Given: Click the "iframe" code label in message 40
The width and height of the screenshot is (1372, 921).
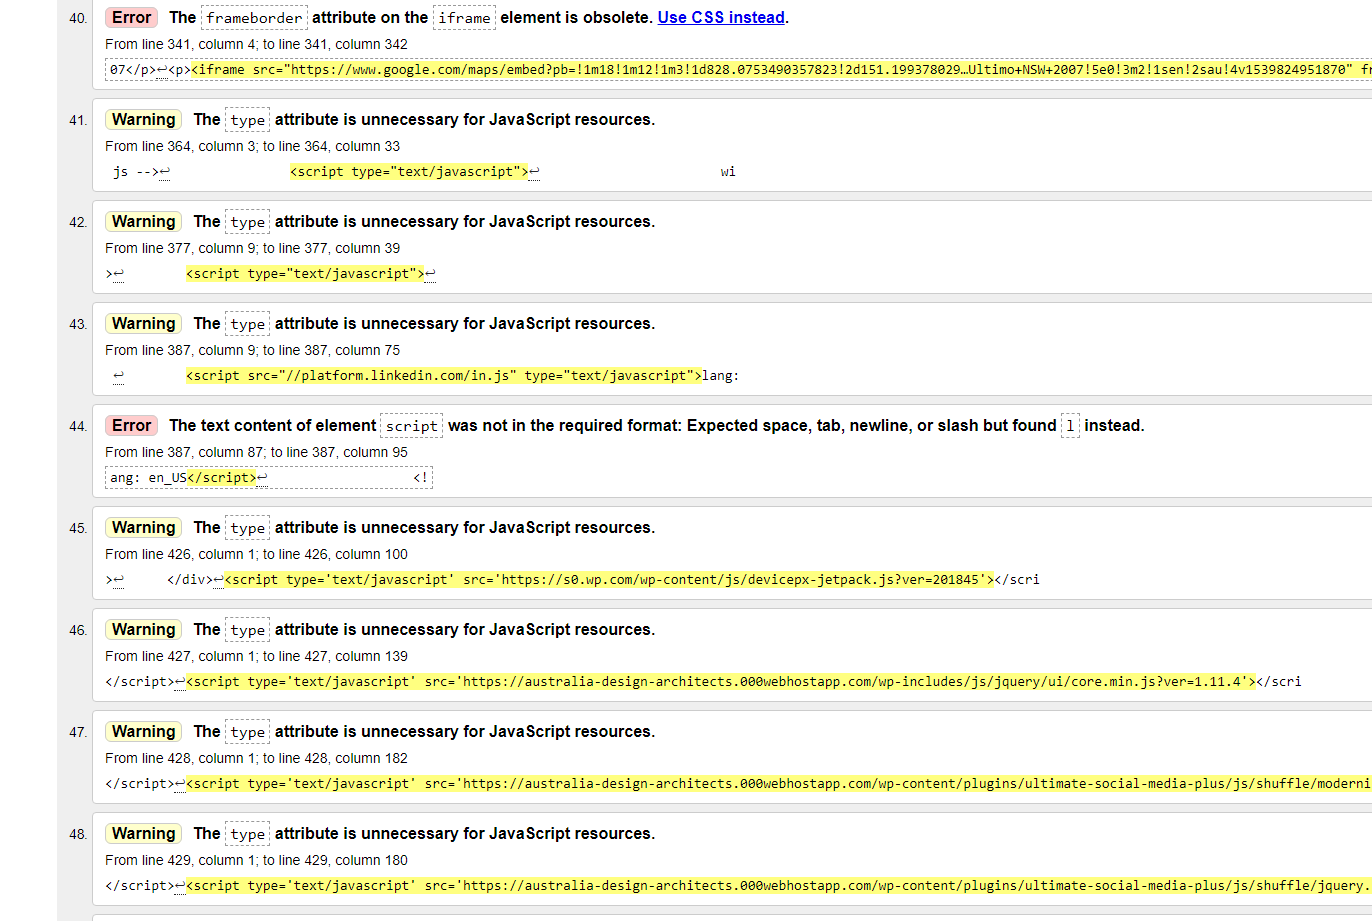Looking at the screenshot, I should pos(464,18).
